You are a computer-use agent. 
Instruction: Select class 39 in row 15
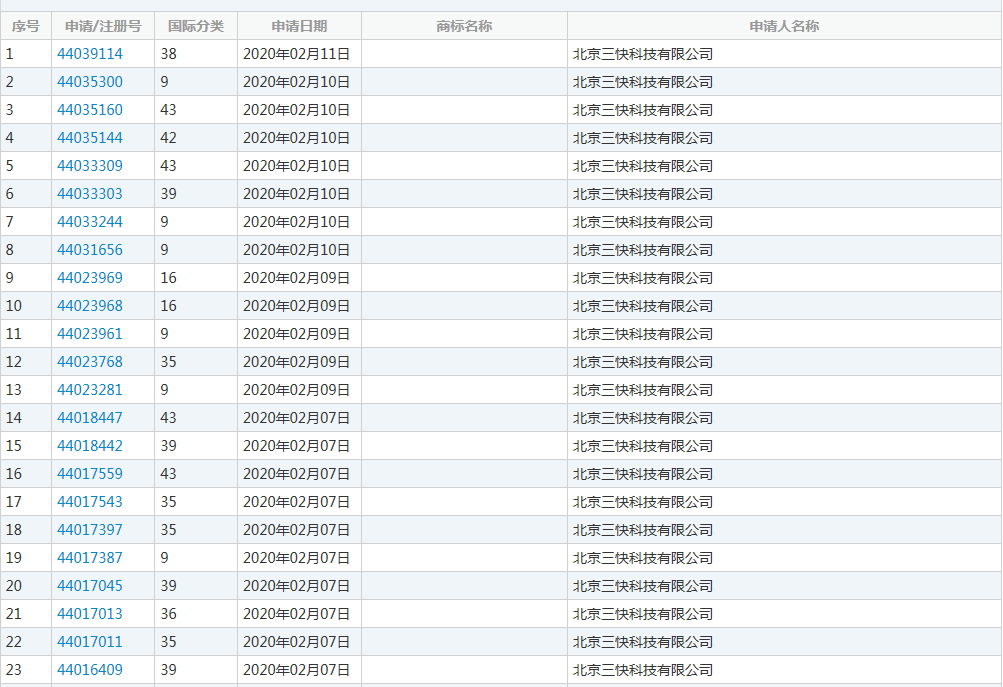pos(168,446)
